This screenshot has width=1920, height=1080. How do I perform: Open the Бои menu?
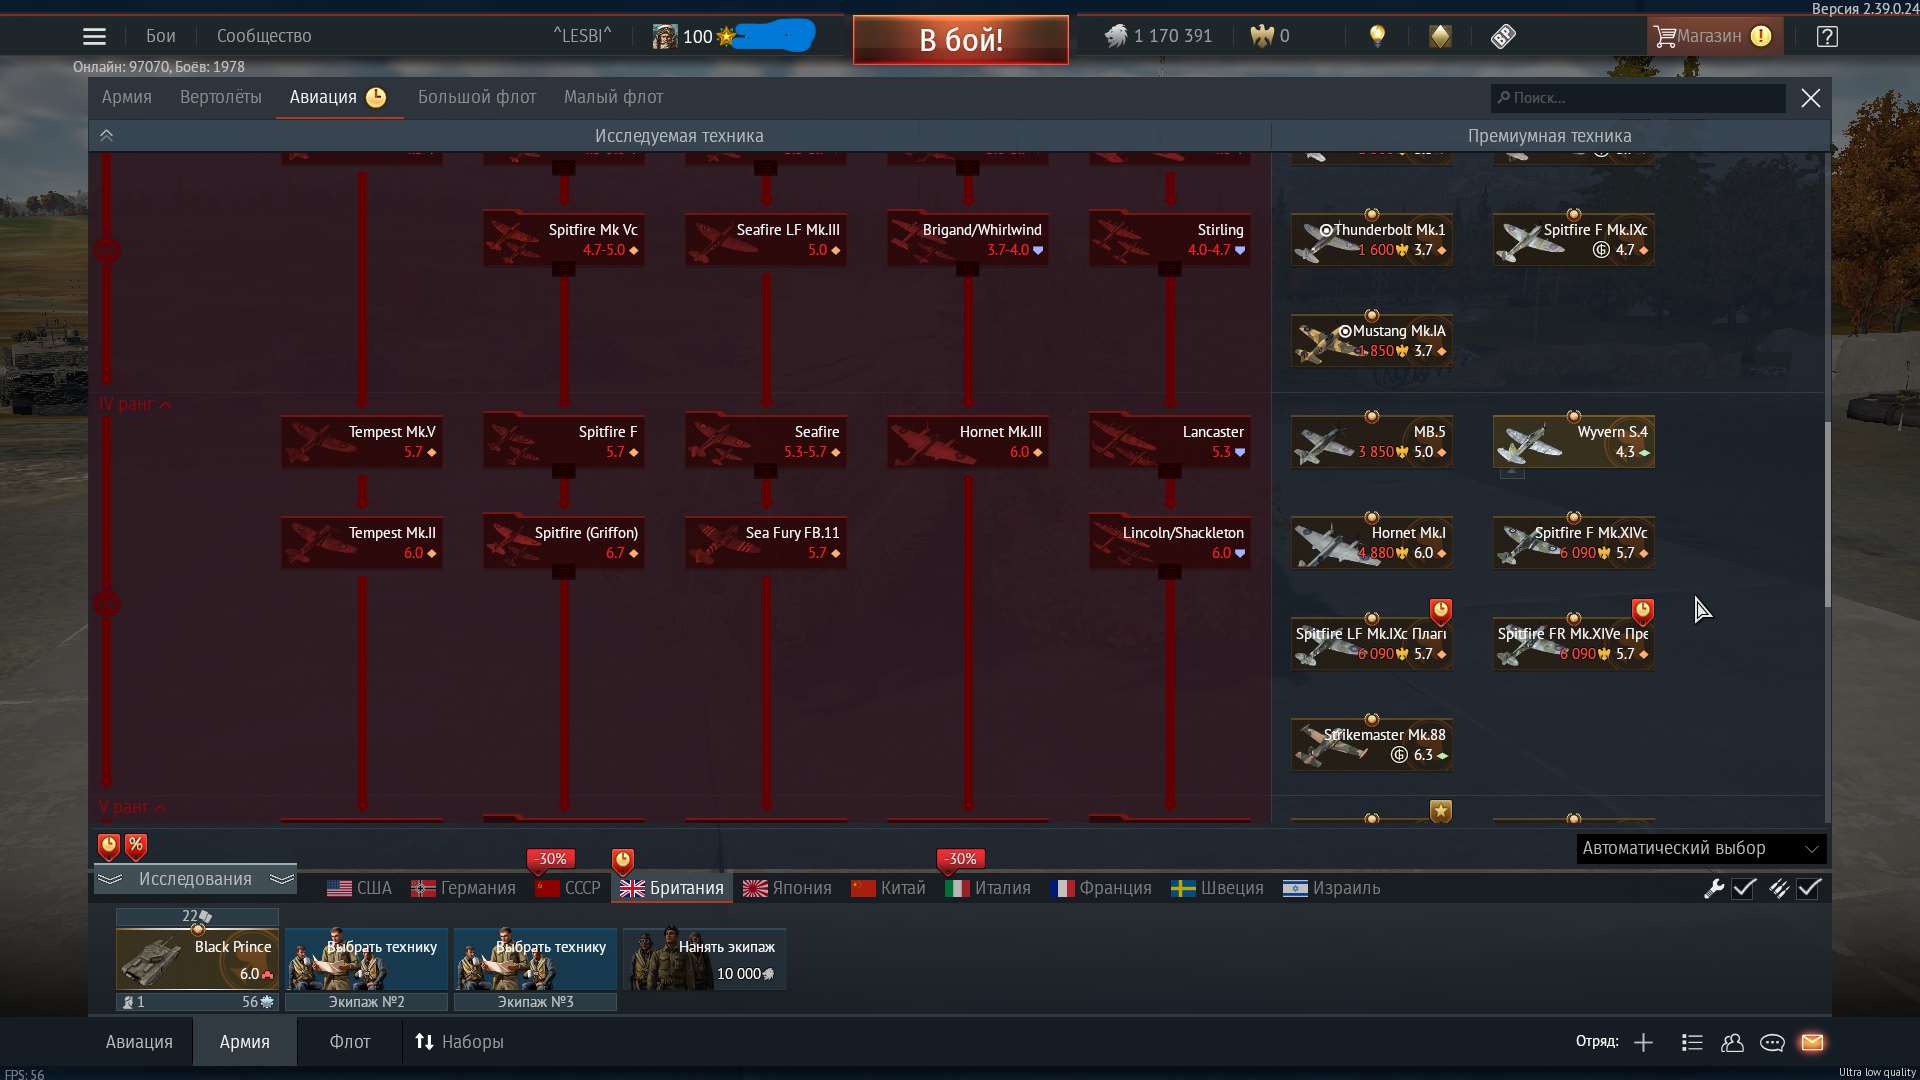coord(160,36)
